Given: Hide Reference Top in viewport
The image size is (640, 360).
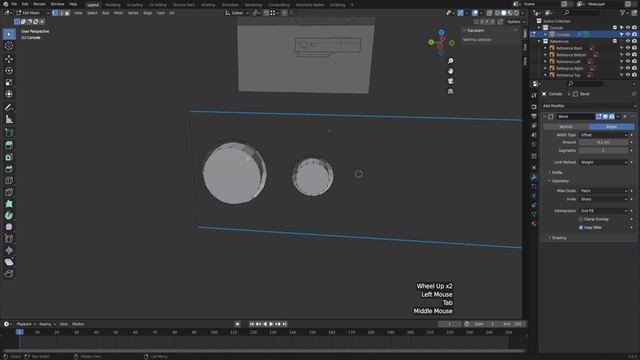Looking at the screenshot, I should pyautogui.click(x=628, y=75).
